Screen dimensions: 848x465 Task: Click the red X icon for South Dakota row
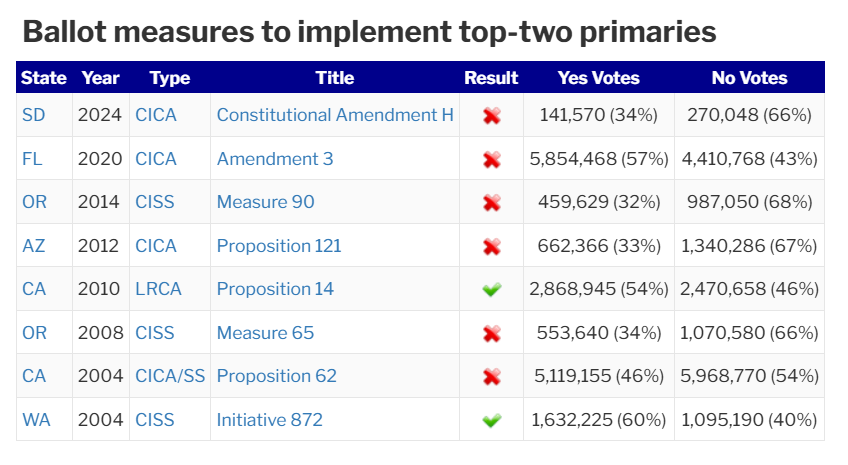tap(491, 116)
